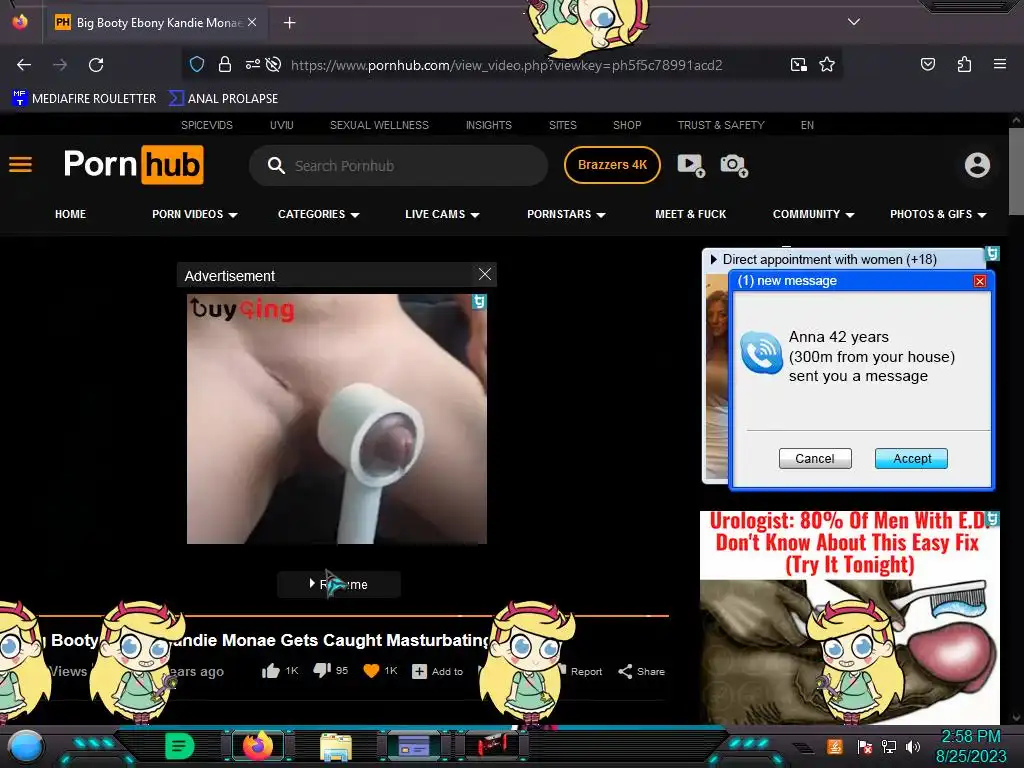Click the Pornhub logo
This screenshot has width=1024, height=768.
pos(133,165)
